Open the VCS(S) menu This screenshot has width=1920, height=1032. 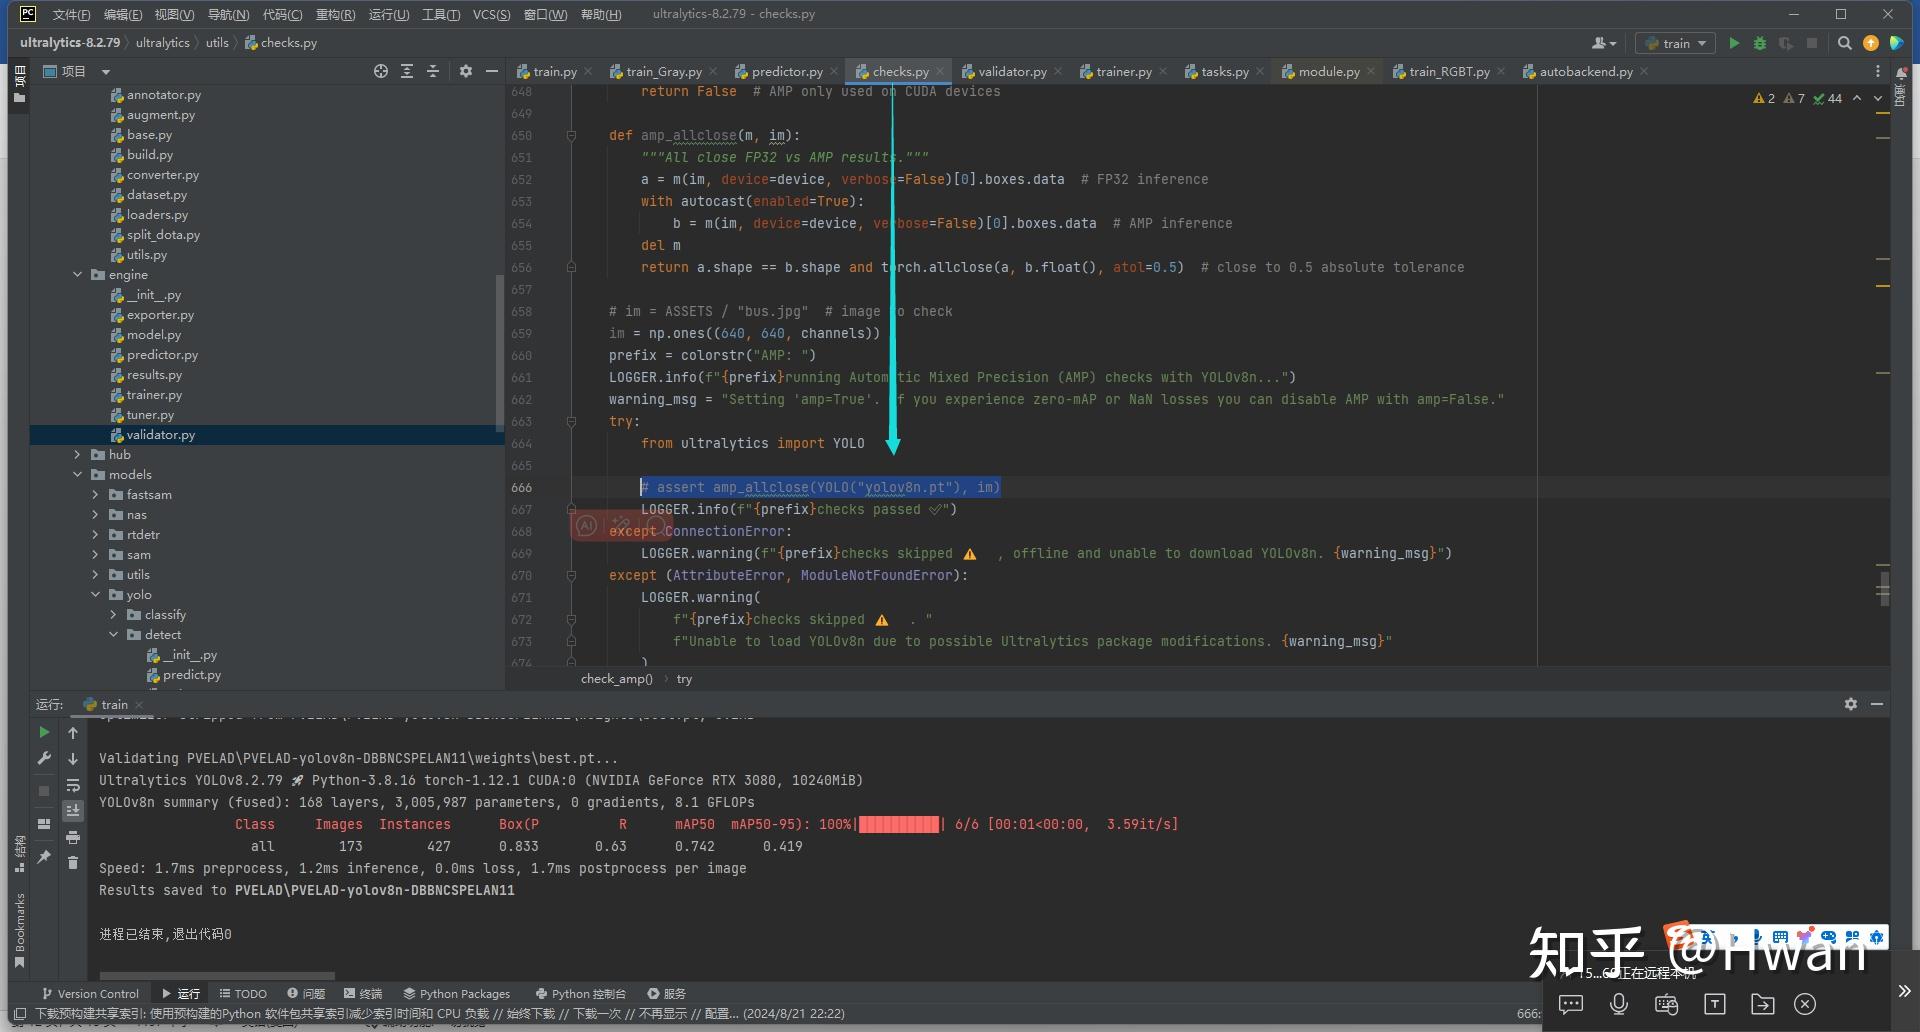point(491,14)
